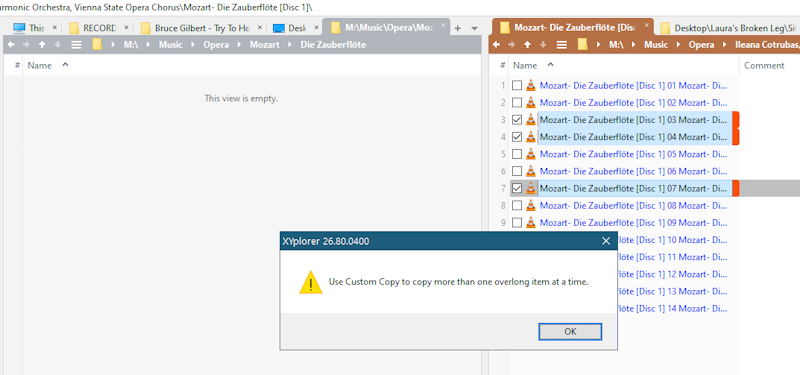Check the checkbox for track 05
Image resolution: width=800 pixels, height=375 pixels.
click(x=517, y=154)
